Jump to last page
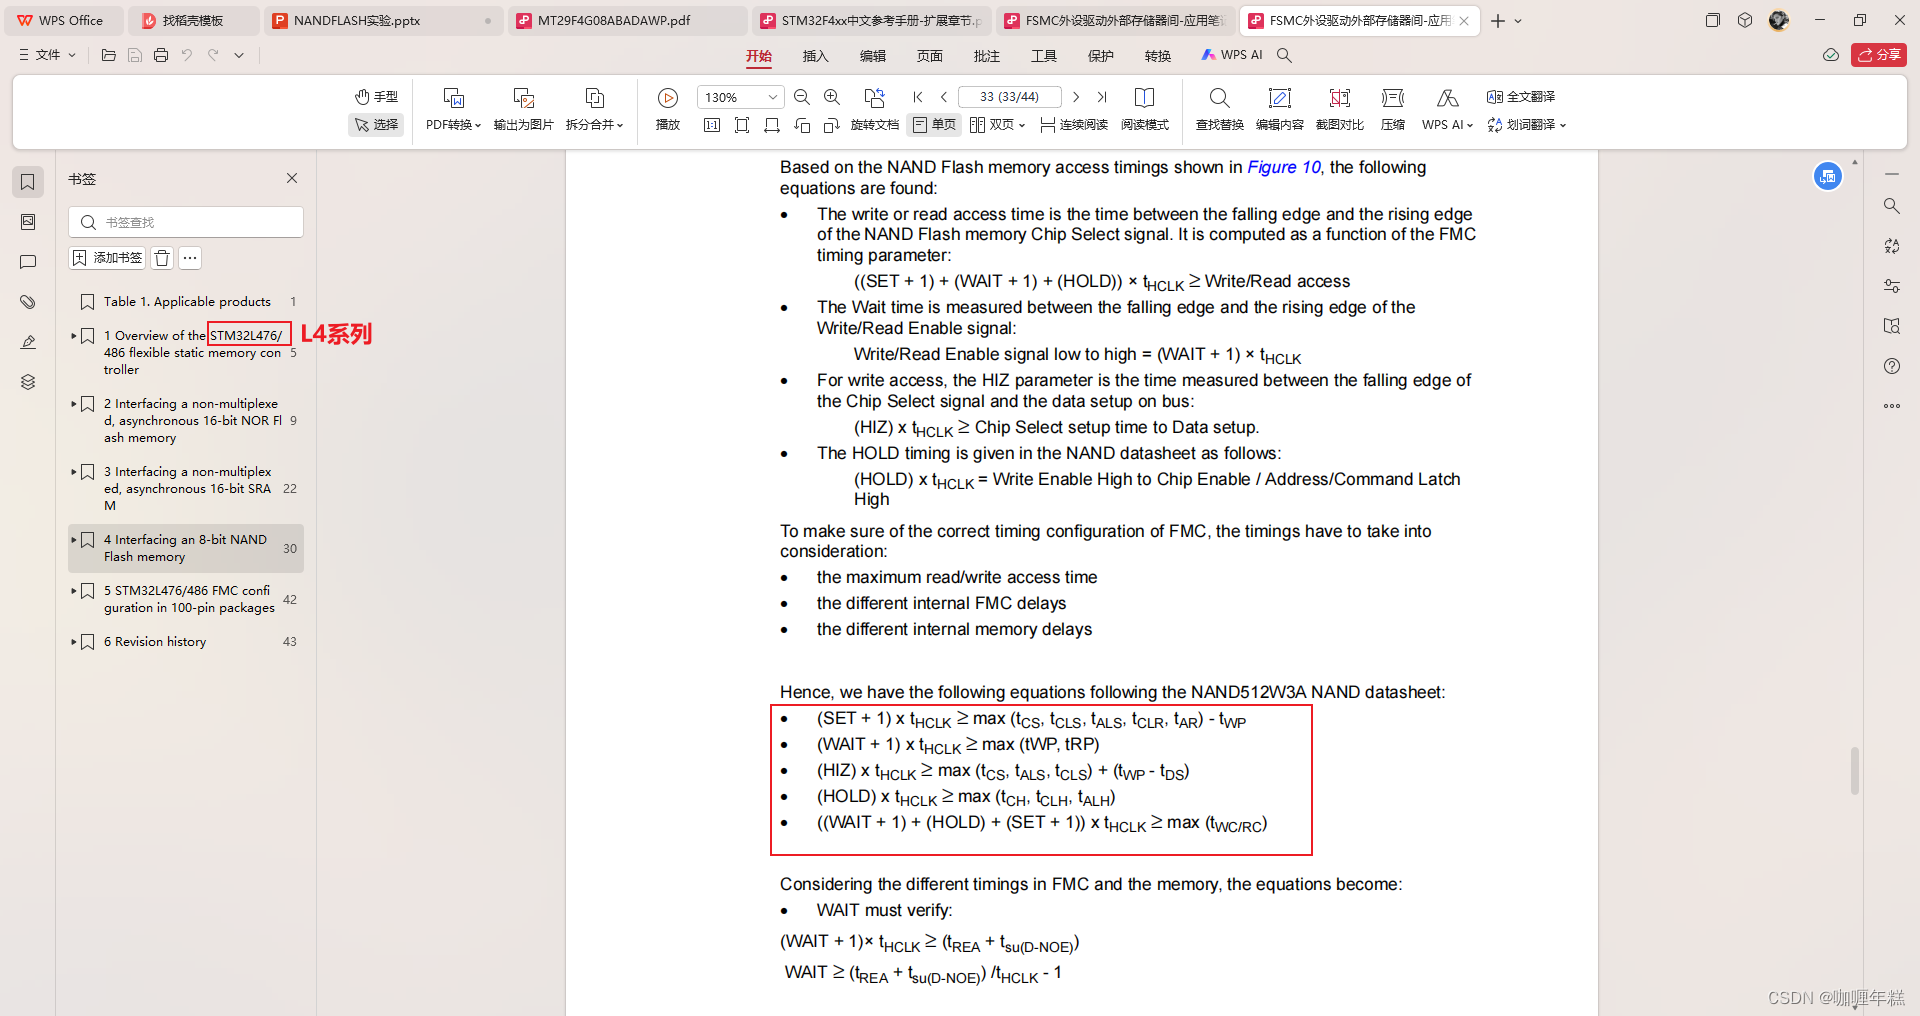Screen dimensions: 1920x1016 click(x=1102, y=97)
